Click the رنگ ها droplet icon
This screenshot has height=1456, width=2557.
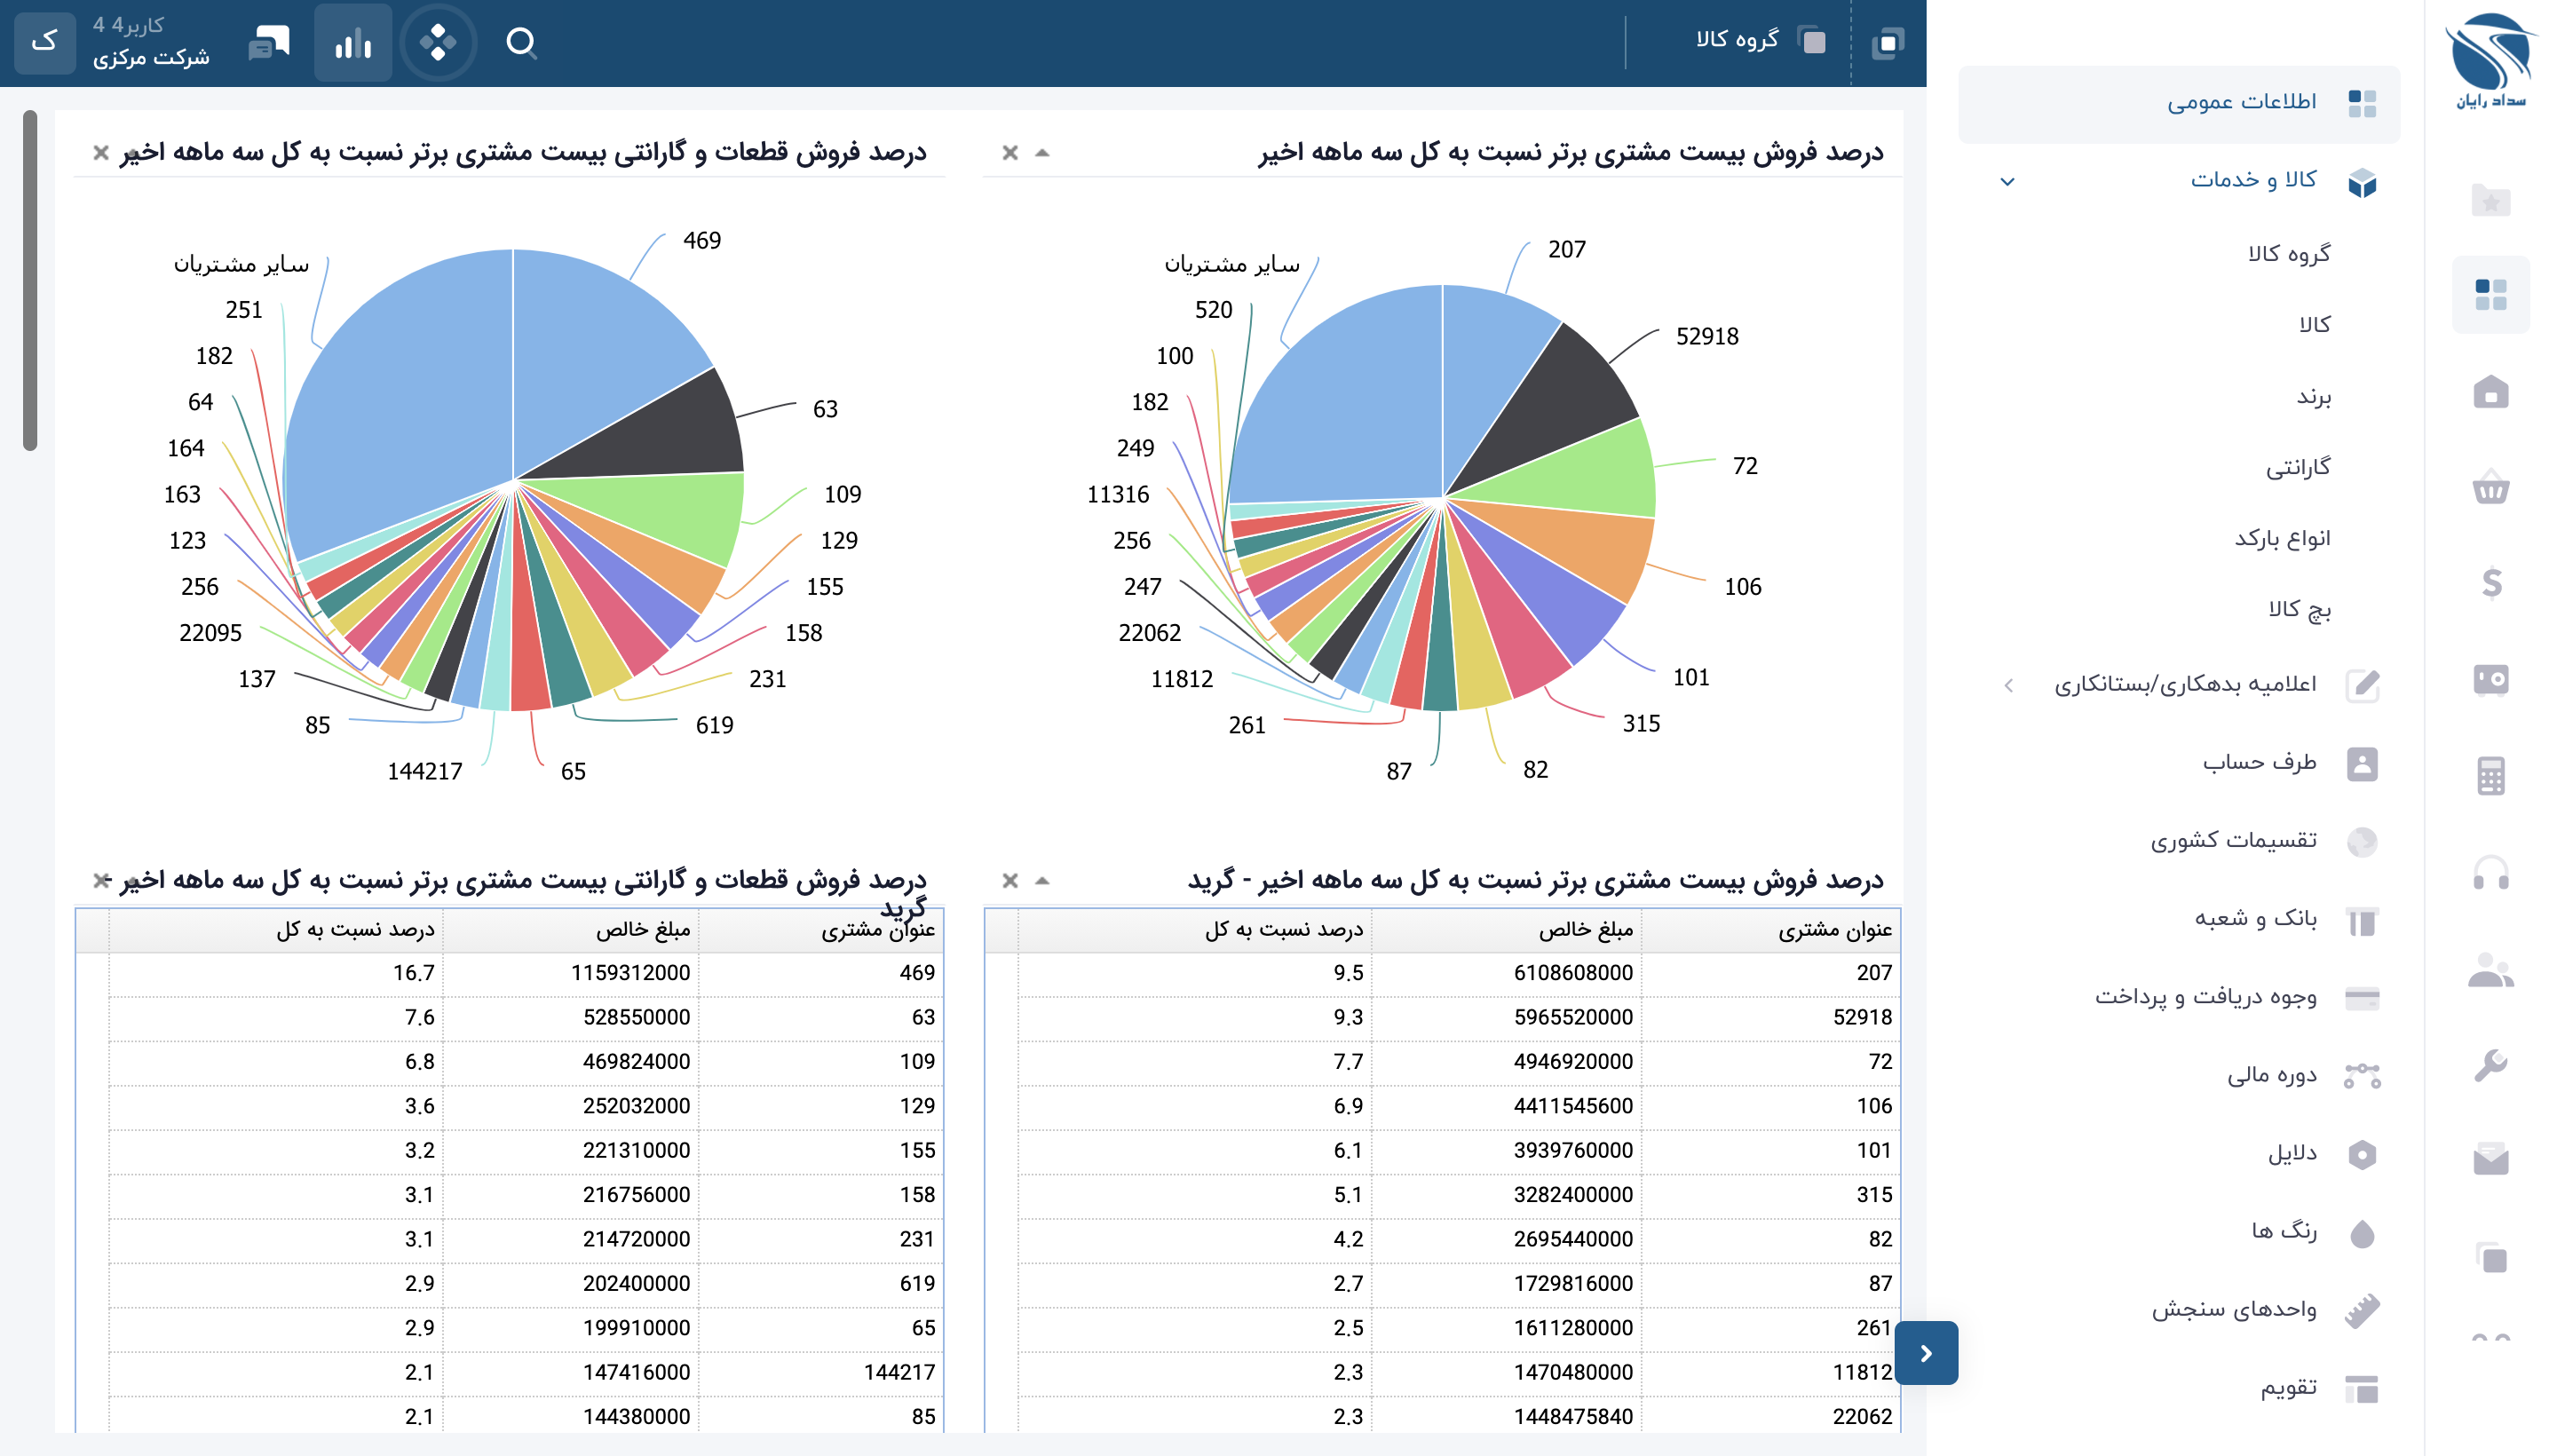point(2361,1233)
